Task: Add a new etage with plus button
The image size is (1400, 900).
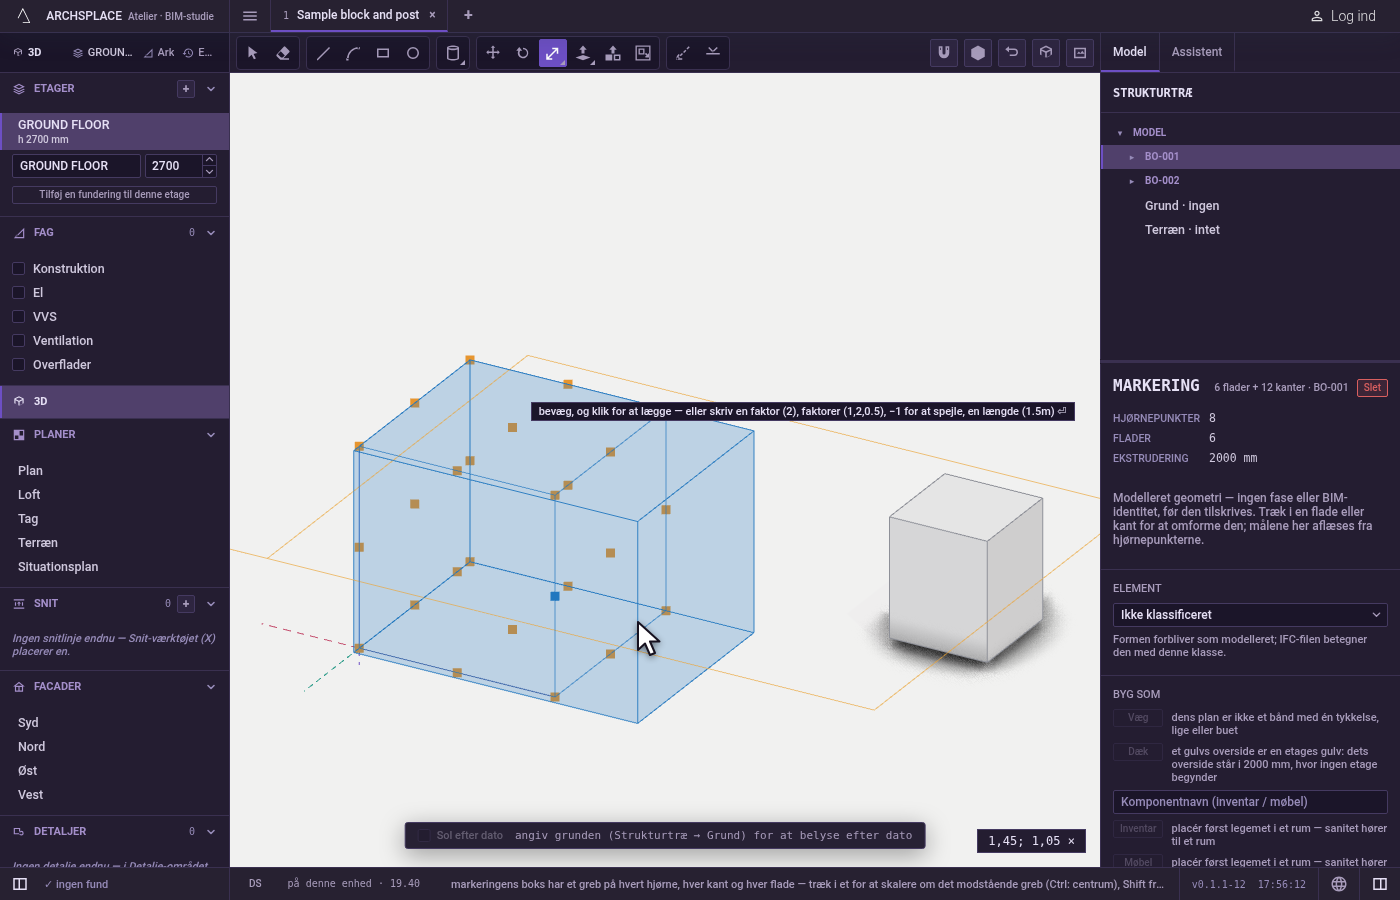Action: (186, 89)
